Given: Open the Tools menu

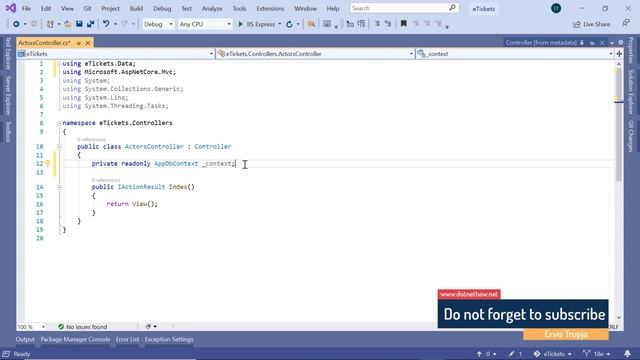Looking at the screenshot, I should point(239,9).
